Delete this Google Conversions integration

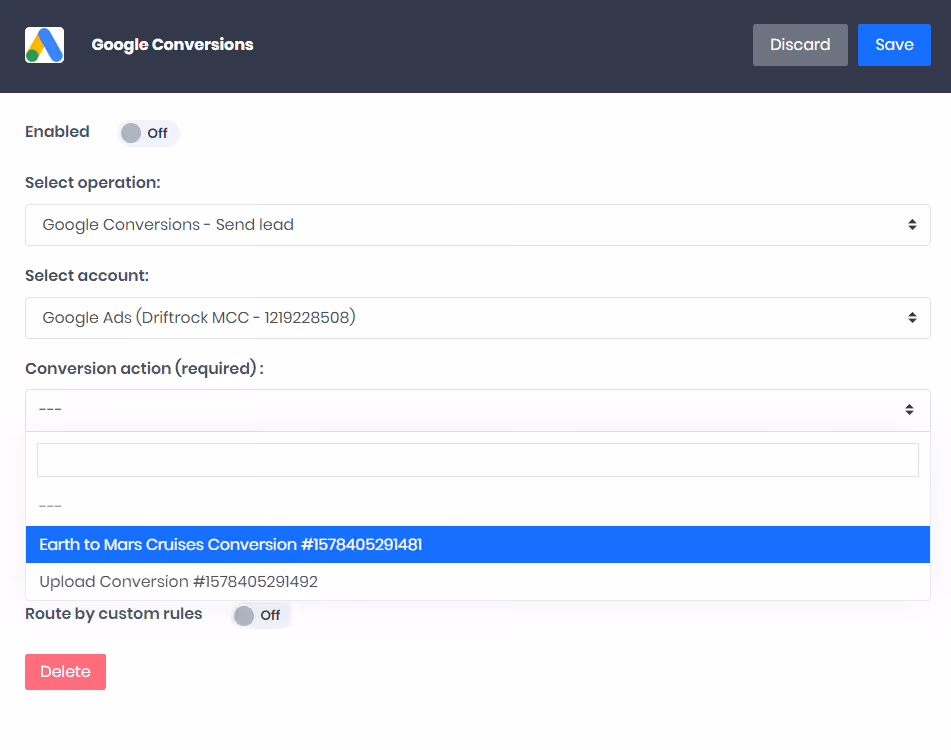click(66, 672)
